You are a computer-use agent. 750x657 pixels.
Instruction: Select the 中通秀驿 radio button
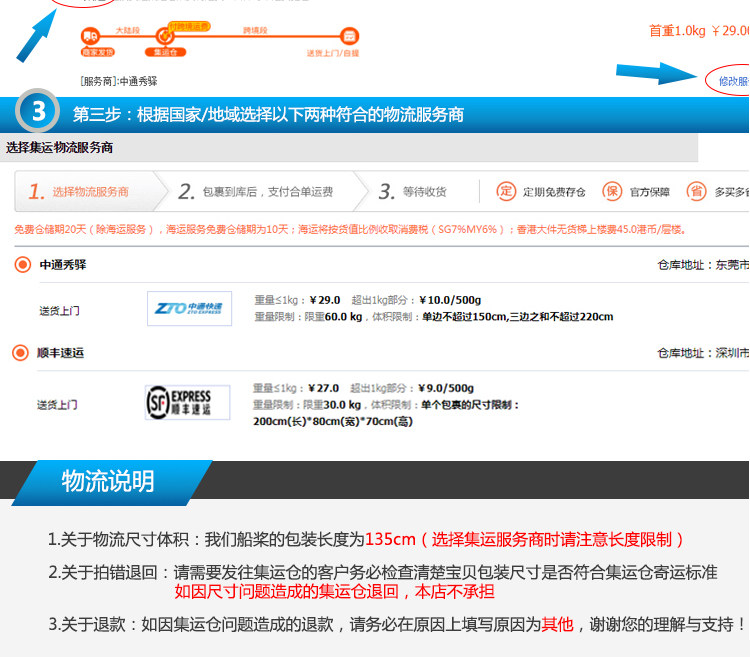22,264
